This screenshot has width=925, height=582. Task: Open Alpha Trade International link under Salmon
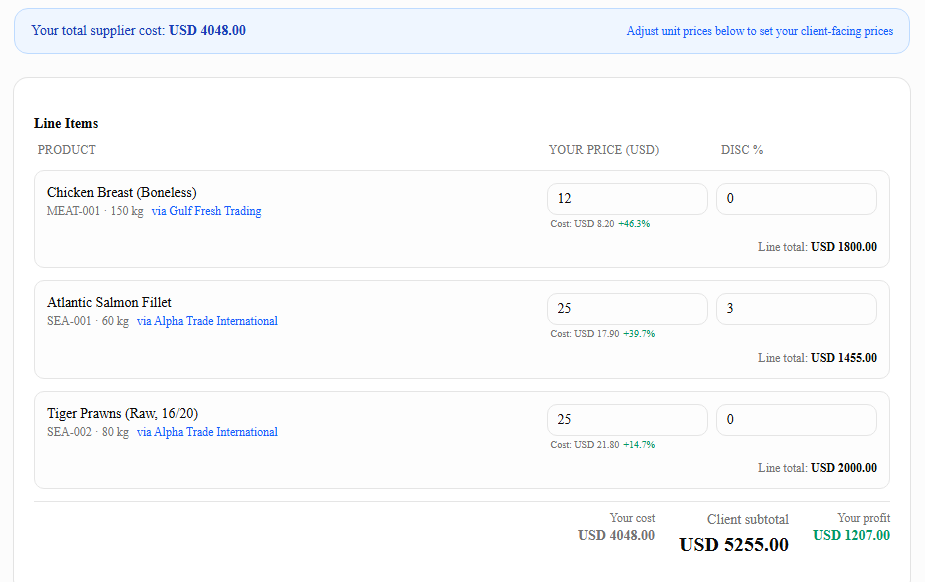tap(207, 321)
